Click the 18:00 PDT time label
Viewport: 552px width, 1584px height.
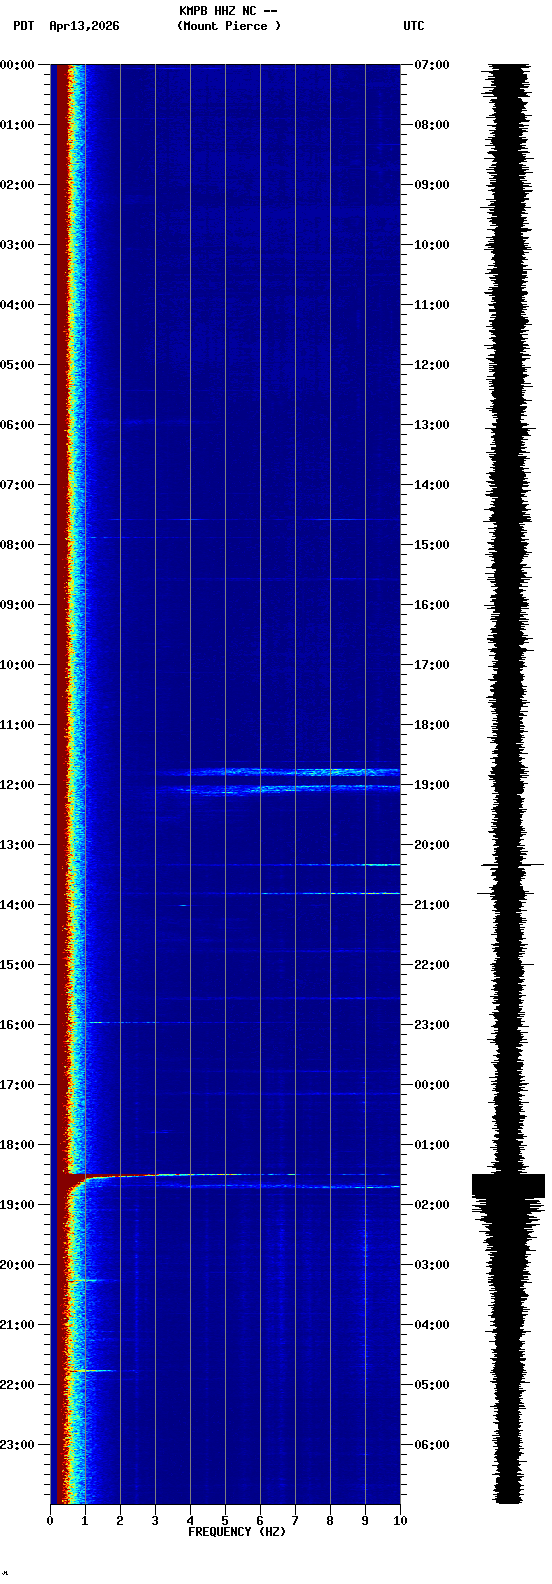tap(17, 1145)
